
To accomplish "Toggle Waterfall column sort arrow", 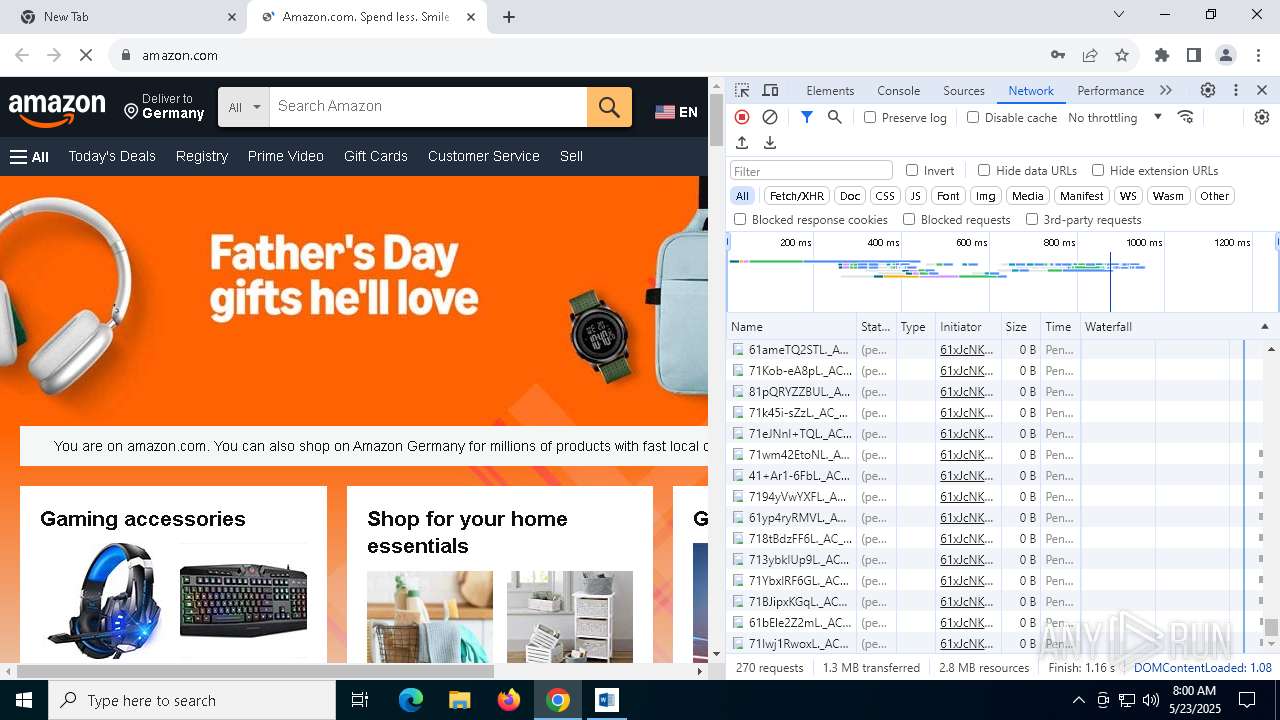I will [1264, 327].
